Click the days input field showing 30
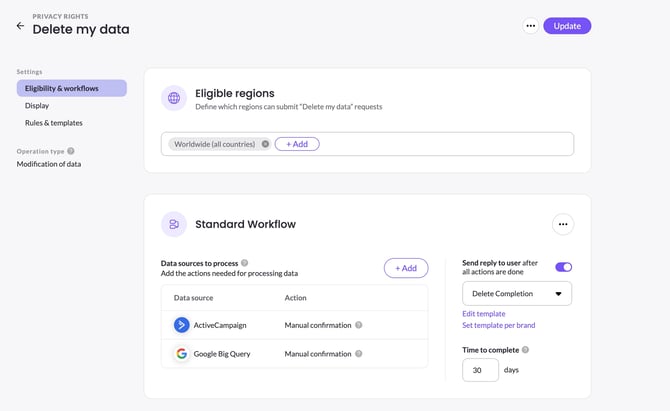 click(480, 370)
